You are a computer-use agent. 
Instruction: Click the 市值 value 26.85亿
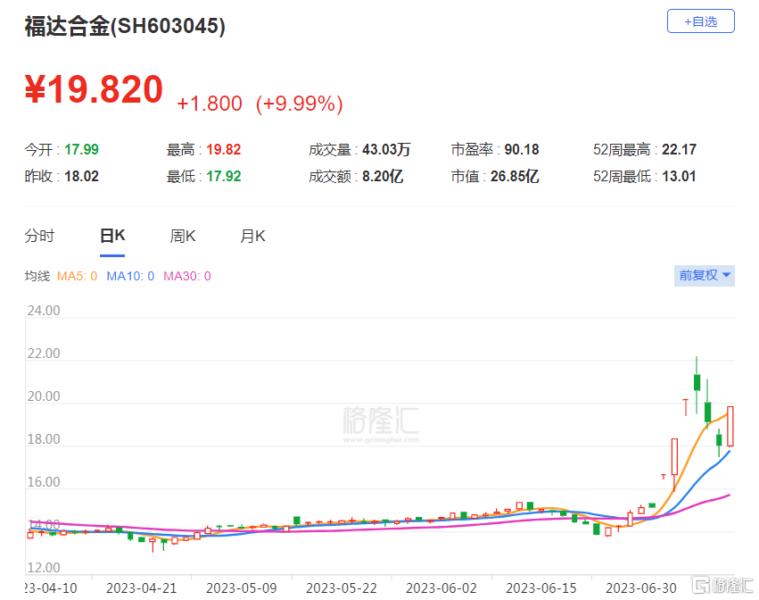pyautogui.click(x=515, y=176)
